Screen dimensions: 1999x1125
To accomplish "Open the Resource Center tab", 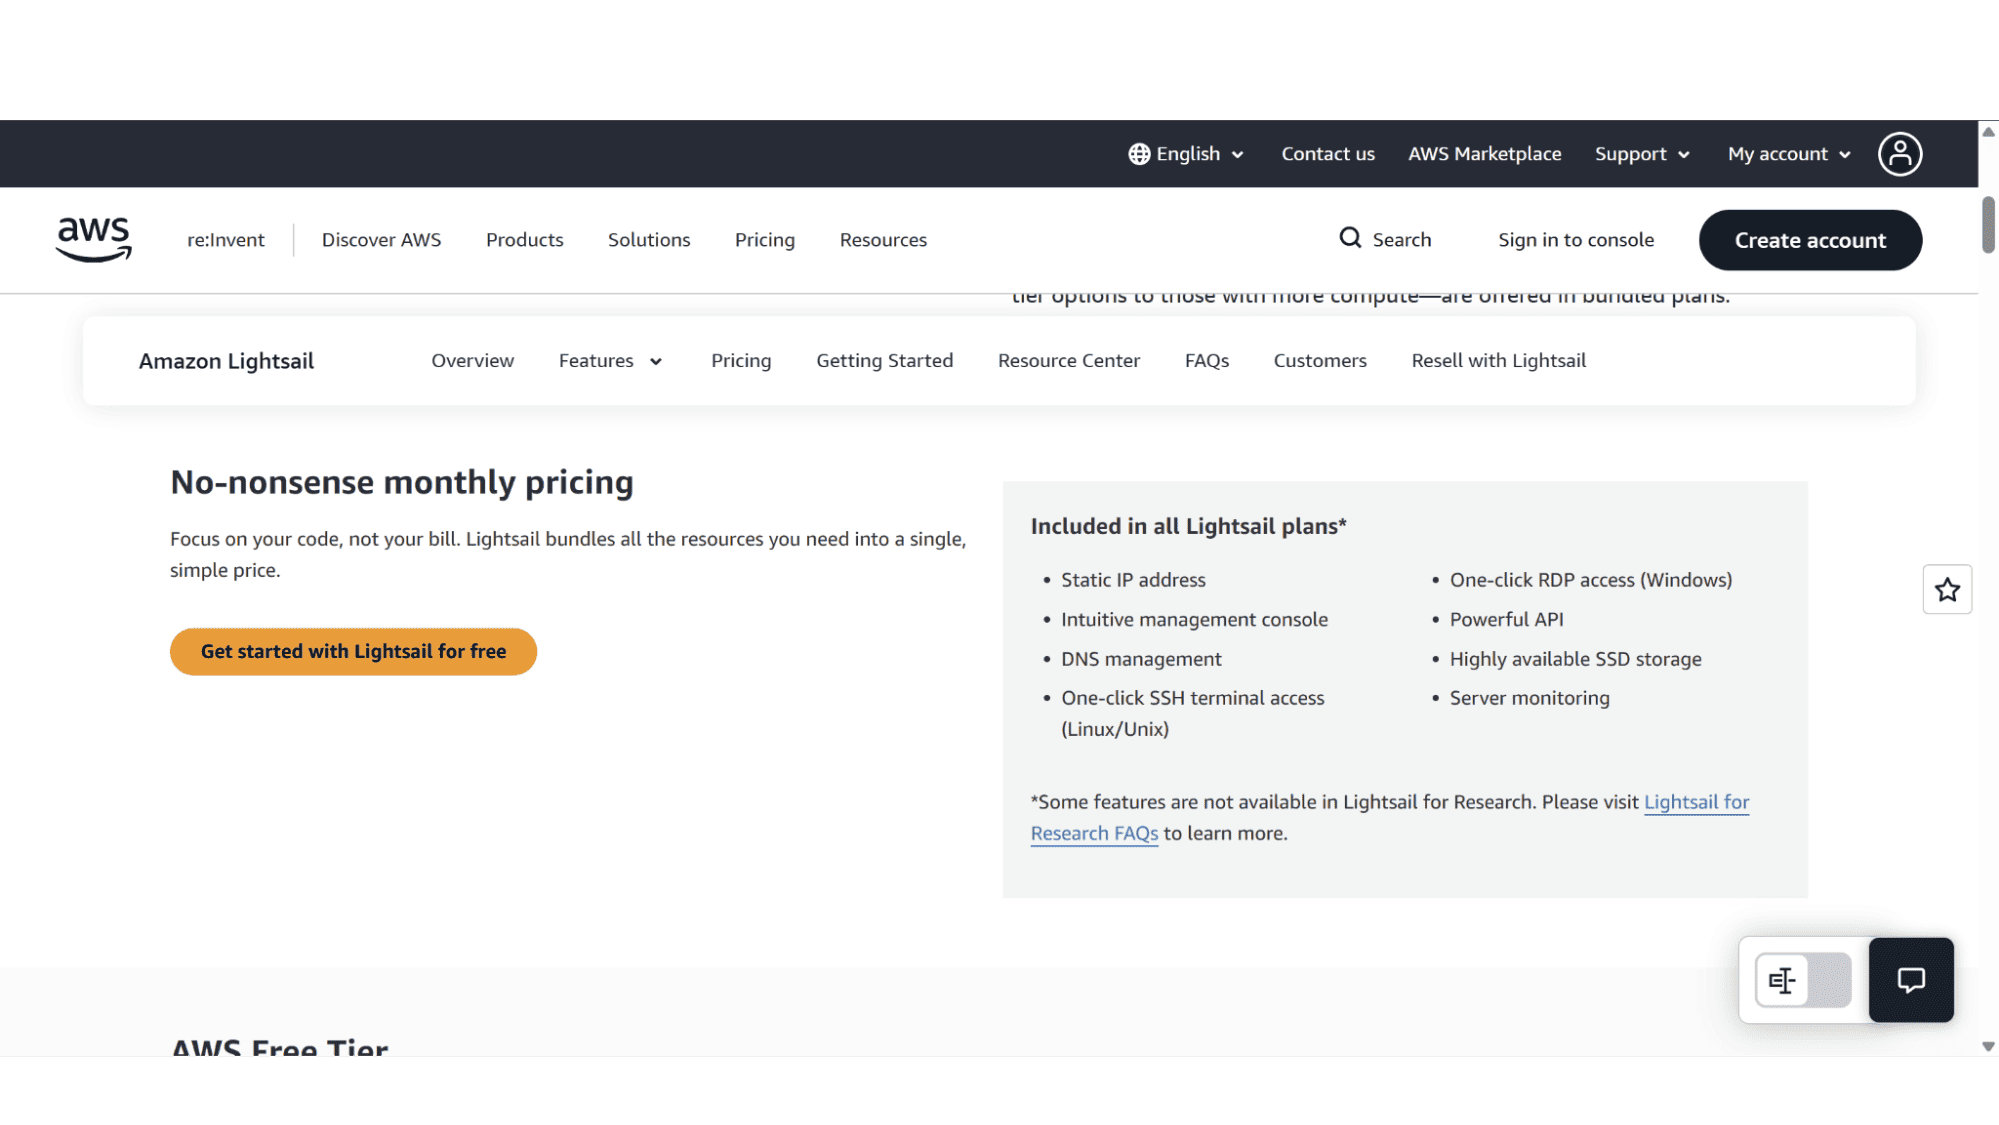I will click(x=1068, y=361).
